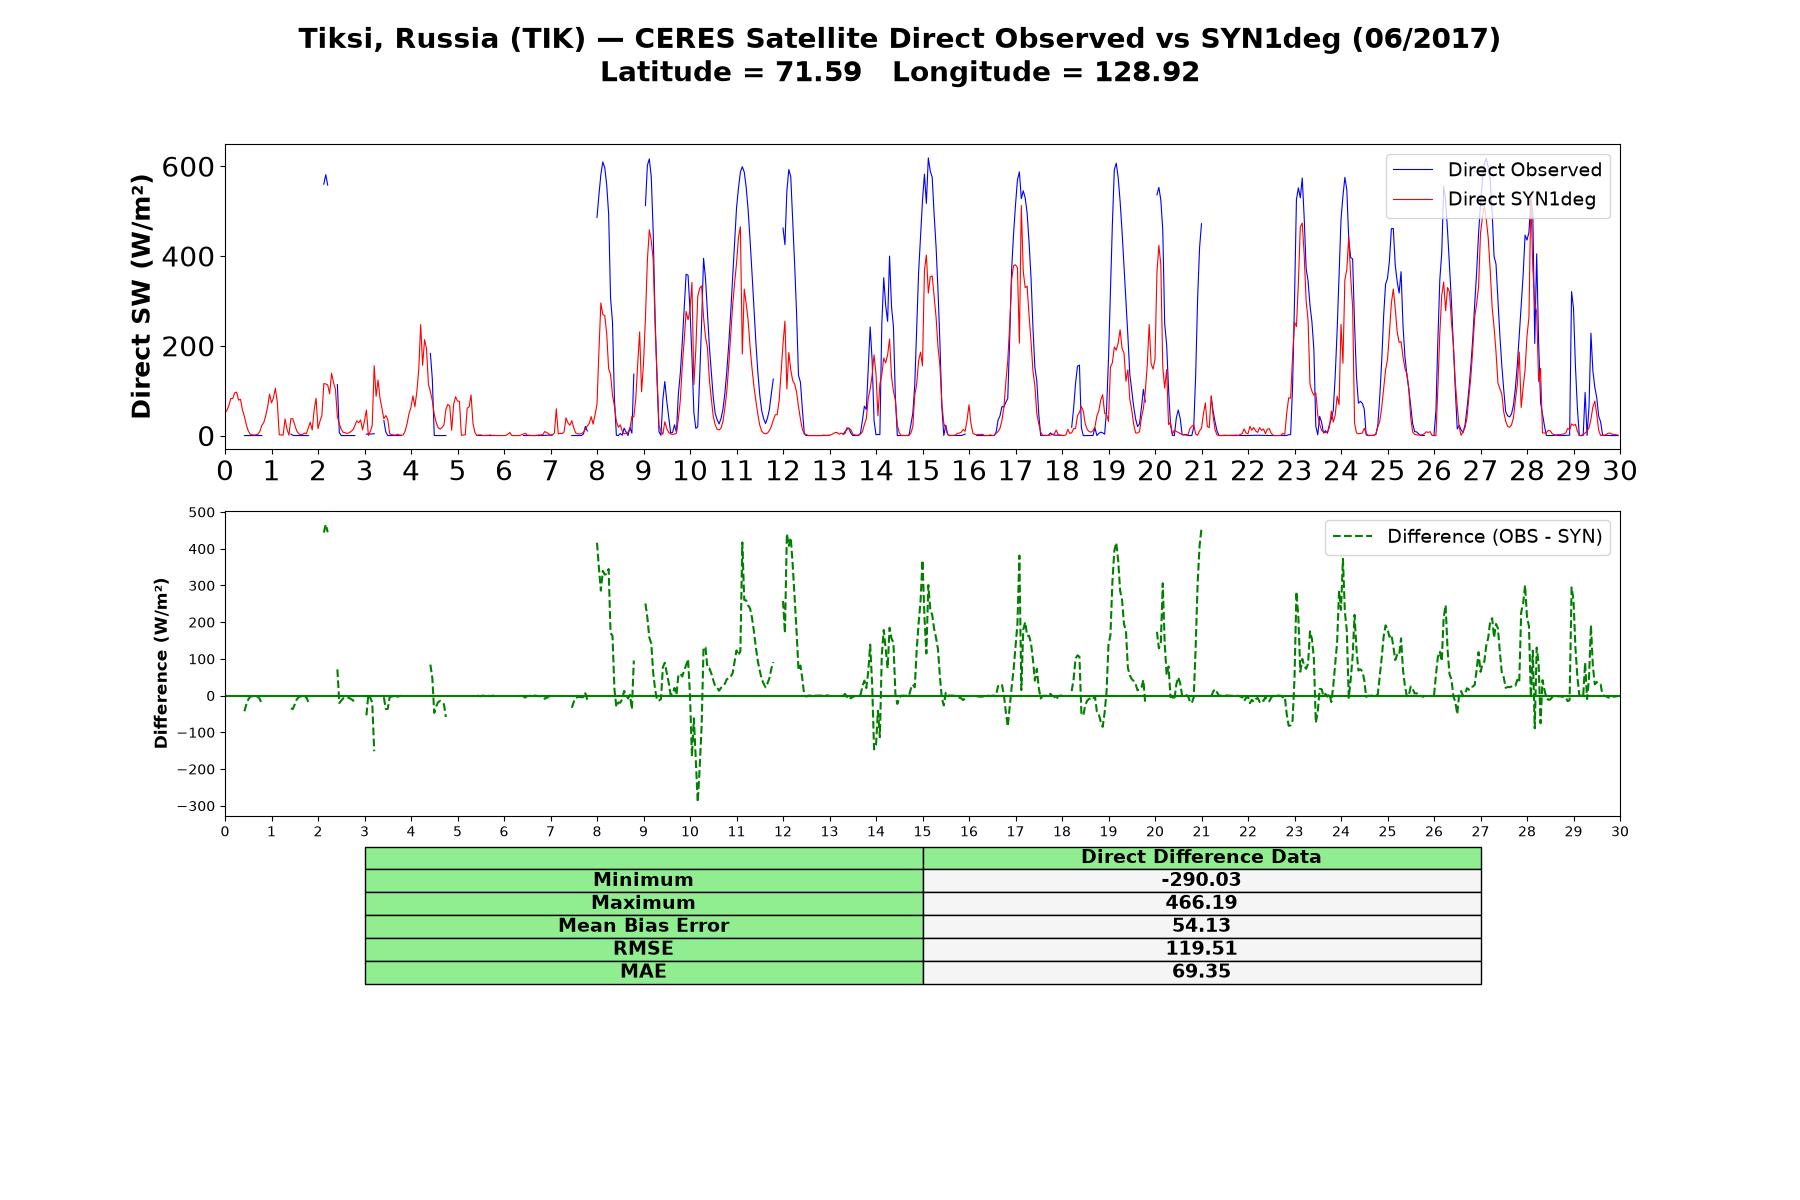Screen dimensions: 1800x1200
Task: Click the Minimum row label in table
Action: click(x=643, y=880)
